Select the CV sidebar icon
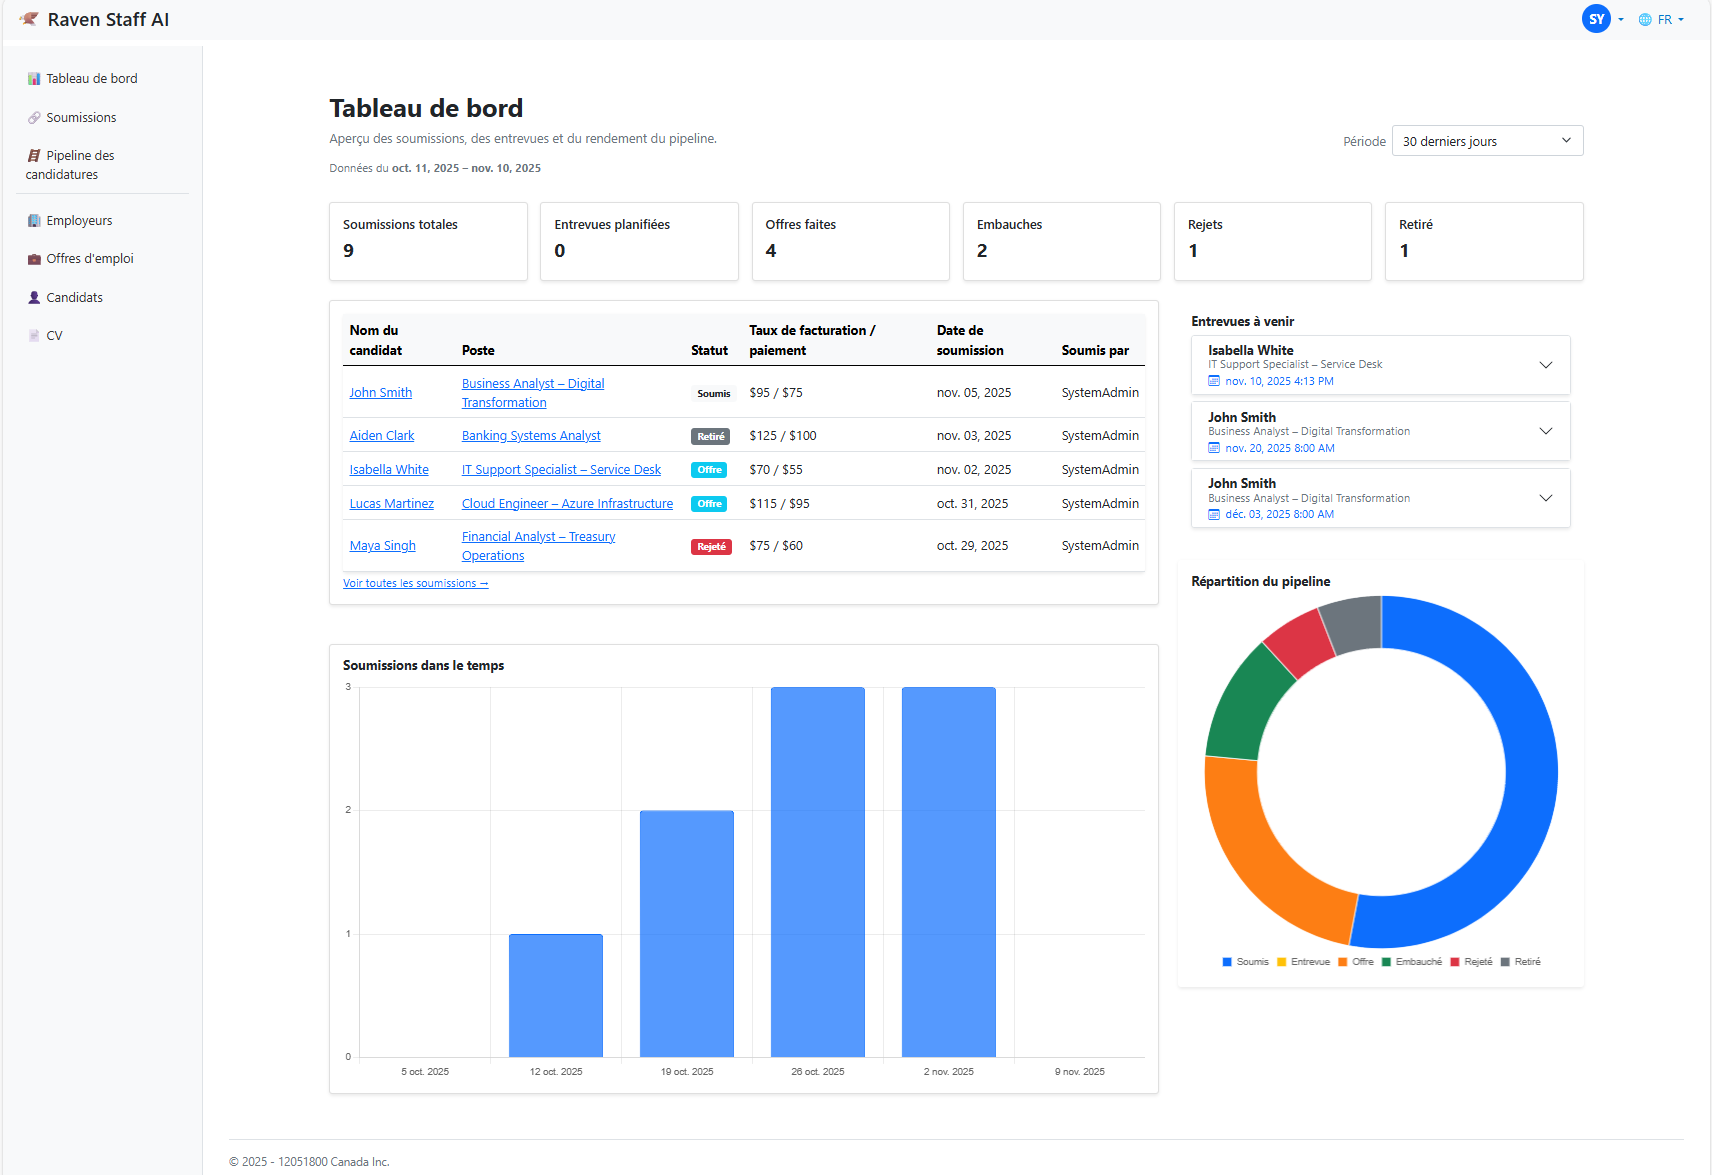The height and width of the screenshot is (1175, 1712). (x=33, y=335)
